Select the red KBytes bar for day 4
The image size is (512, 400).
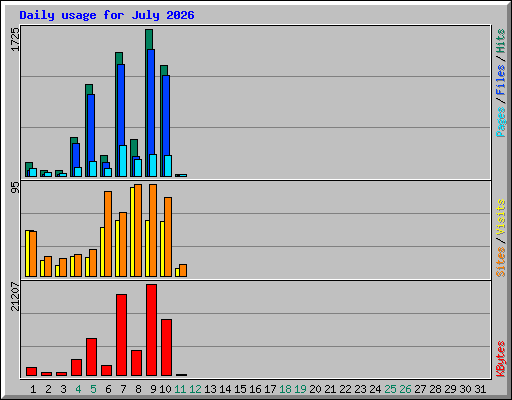[76, 367]
